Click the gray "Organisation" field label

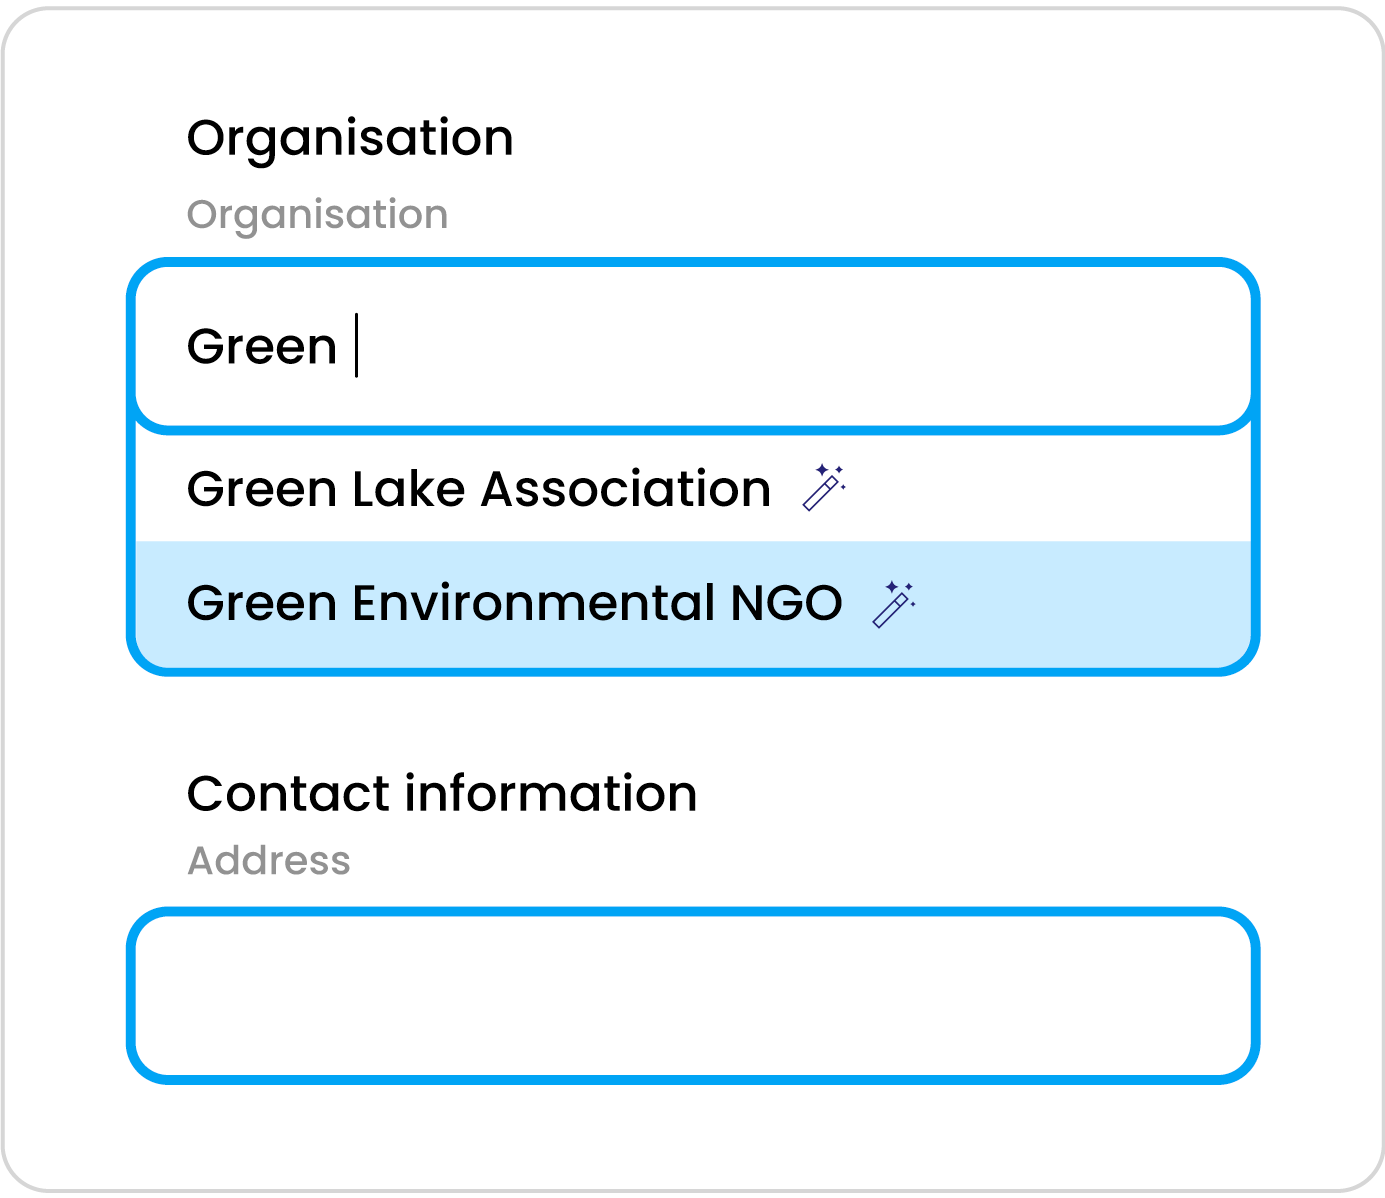317,215
